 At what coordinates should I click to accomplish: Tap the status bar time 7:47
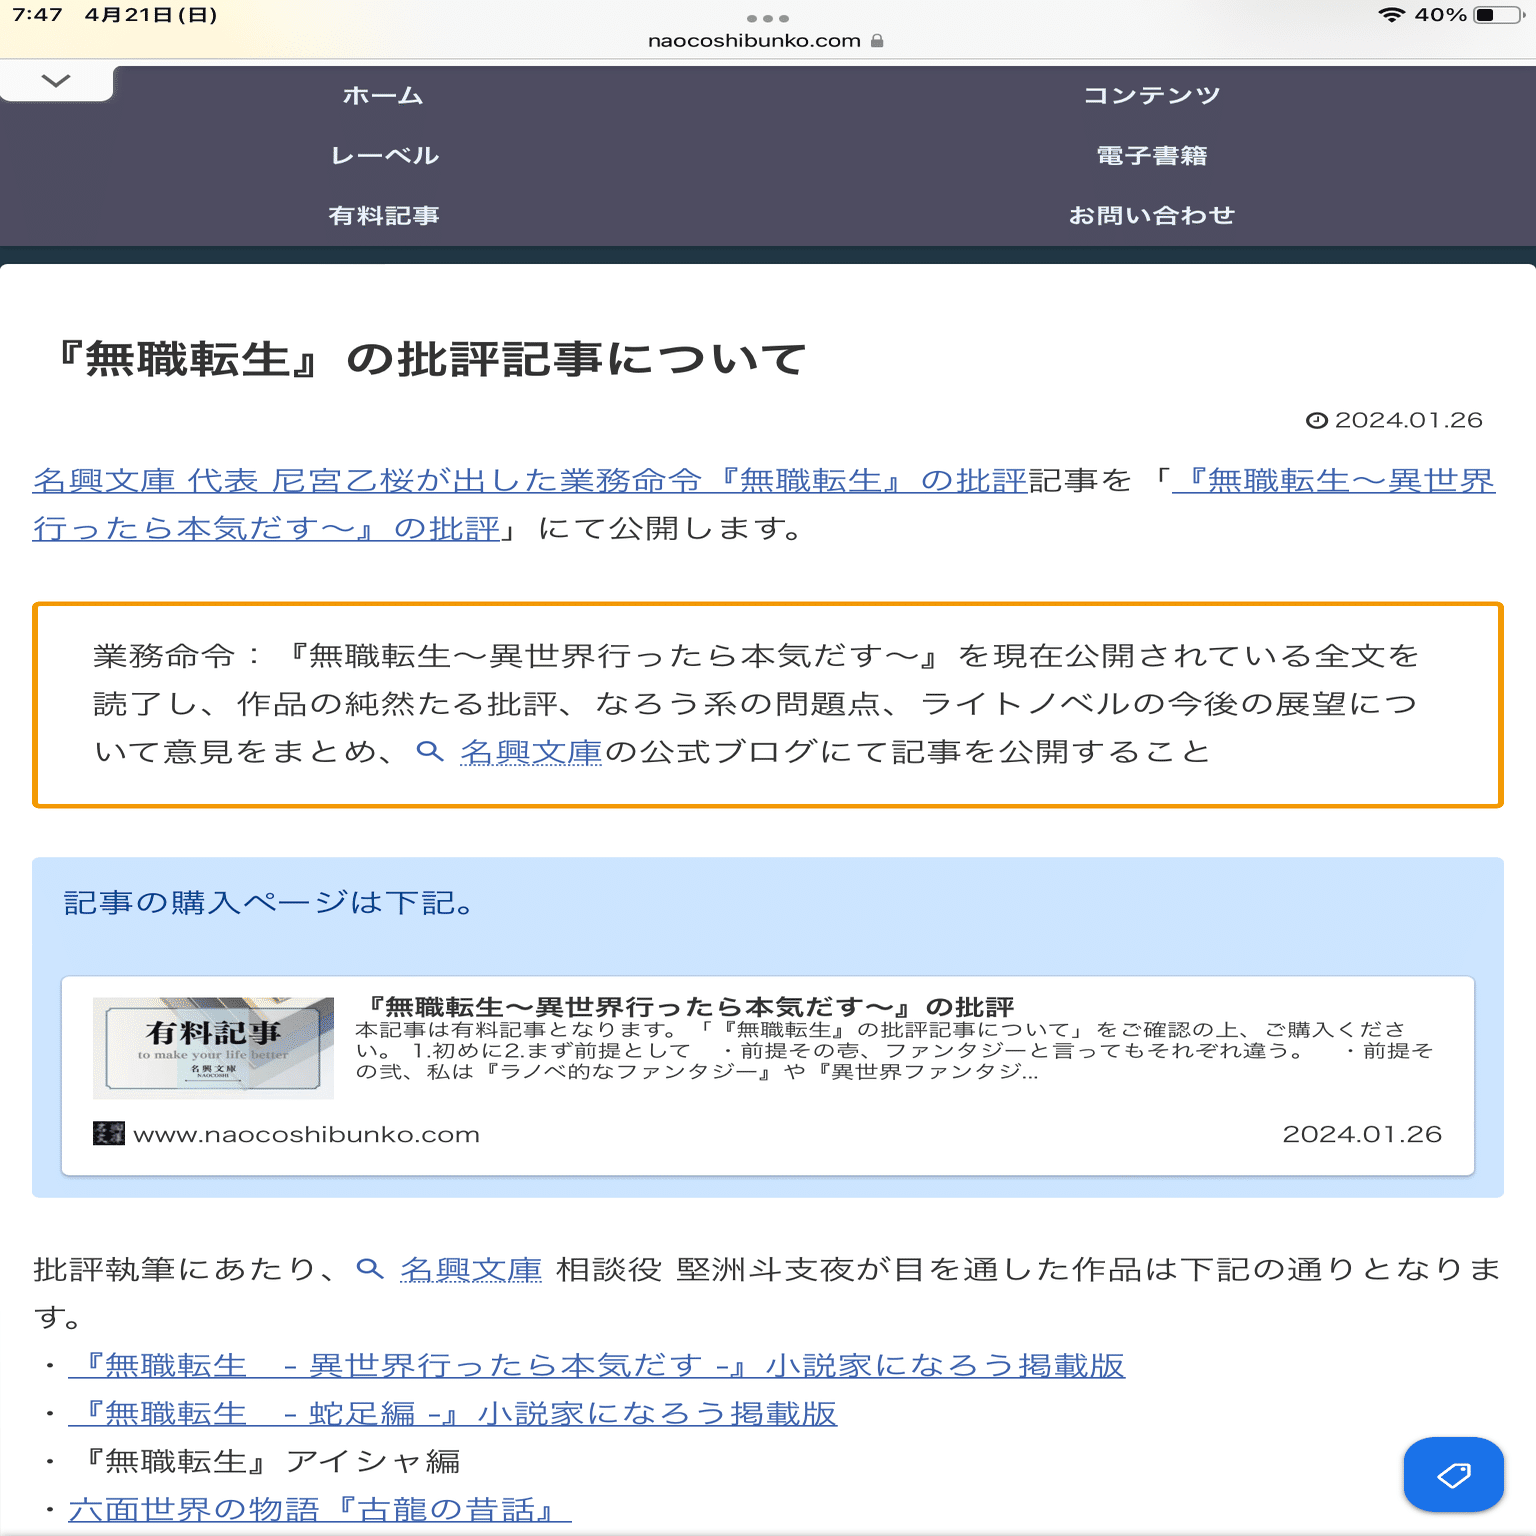(37, 15)
